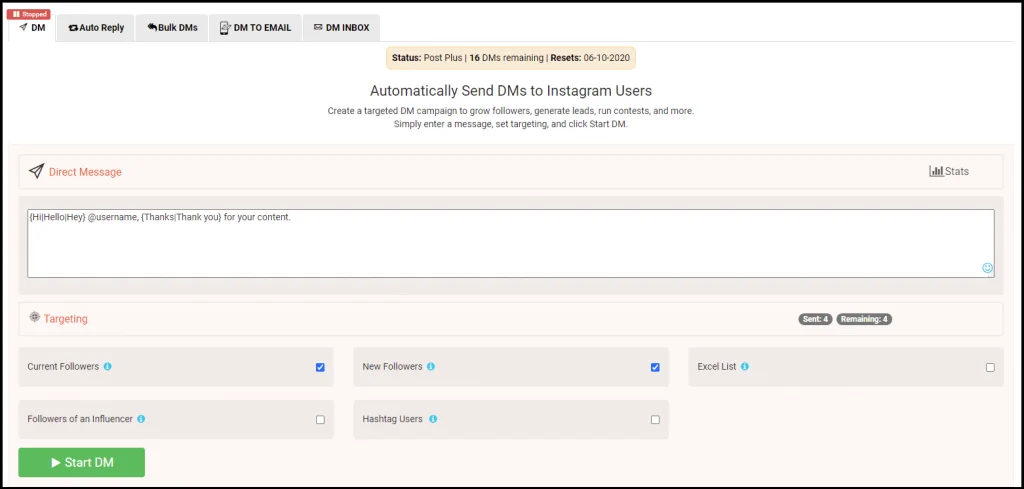Tick the Followers of an Influencer checkbox
The image size is (1024, 489).
coord(320,420)
